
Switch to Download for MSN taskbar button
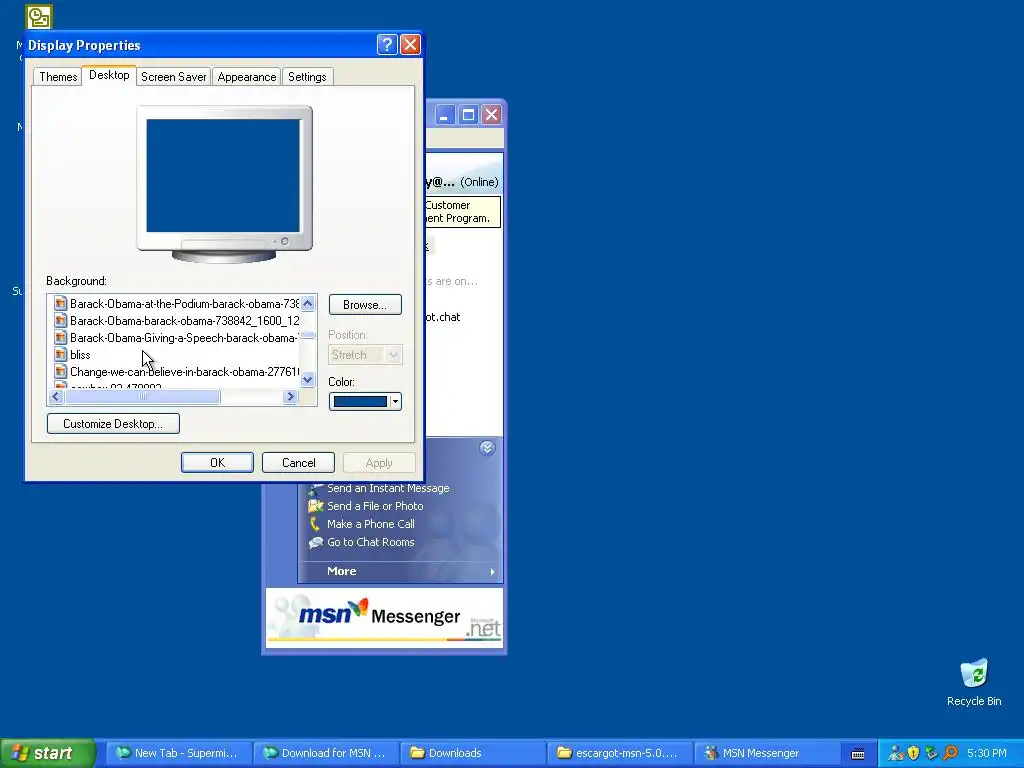coord(325,753)
